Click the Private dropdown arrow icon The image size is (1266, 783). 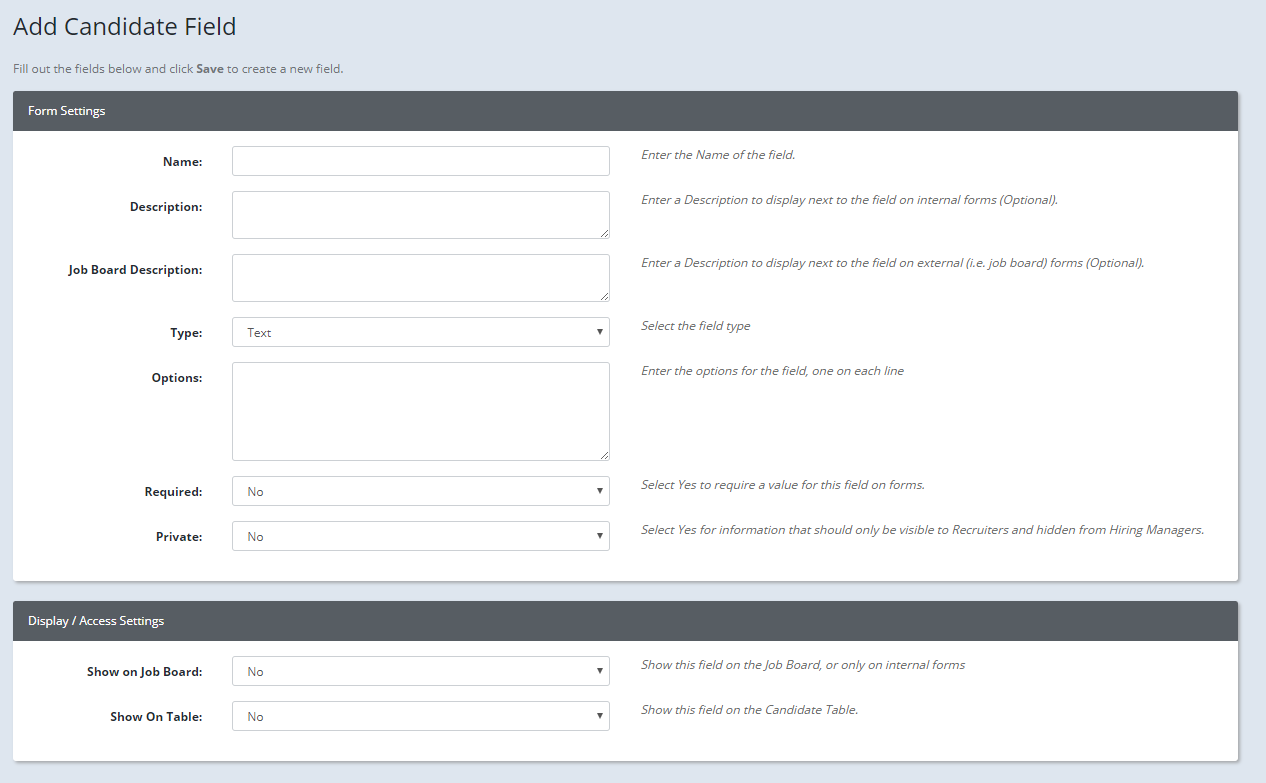(600, 536)
